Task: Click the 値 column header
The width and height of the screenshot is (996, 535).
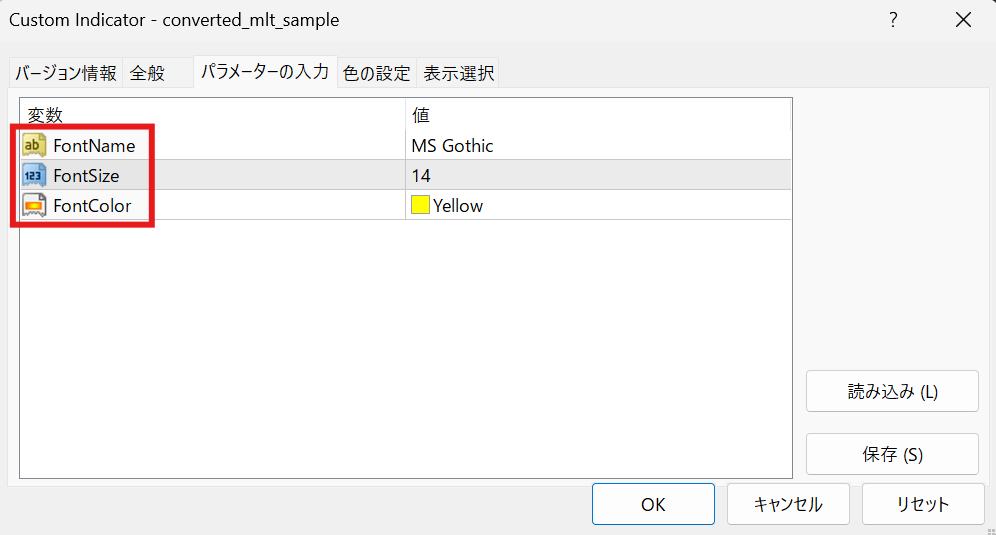Action: click(597, 116)
